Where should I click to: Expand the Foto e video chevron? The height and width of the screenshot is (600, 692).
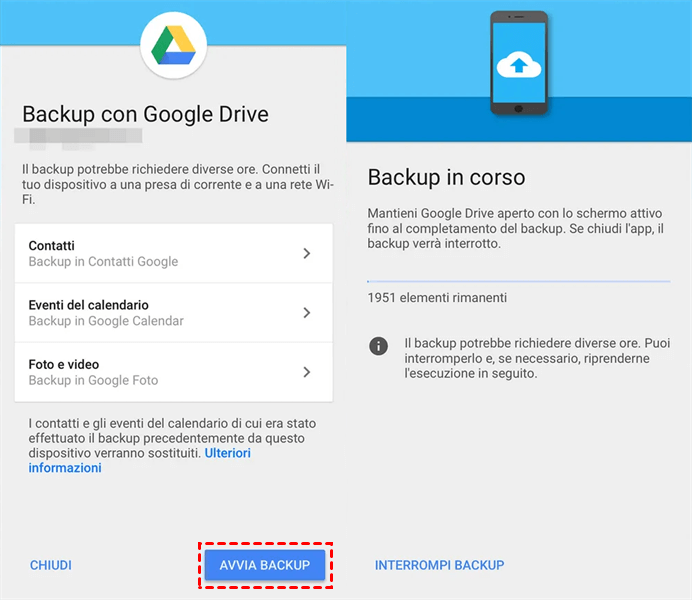click(307, 372)
